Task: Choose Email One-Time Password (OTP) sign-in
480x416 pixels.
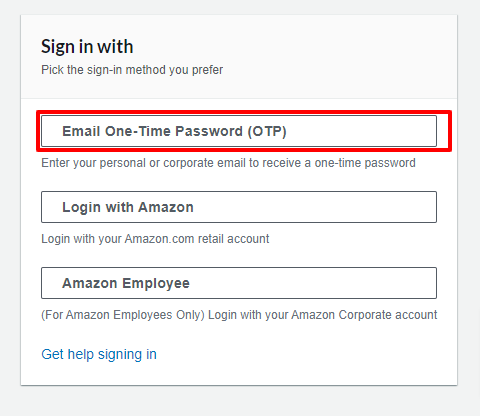Action: tap(239, 131)
